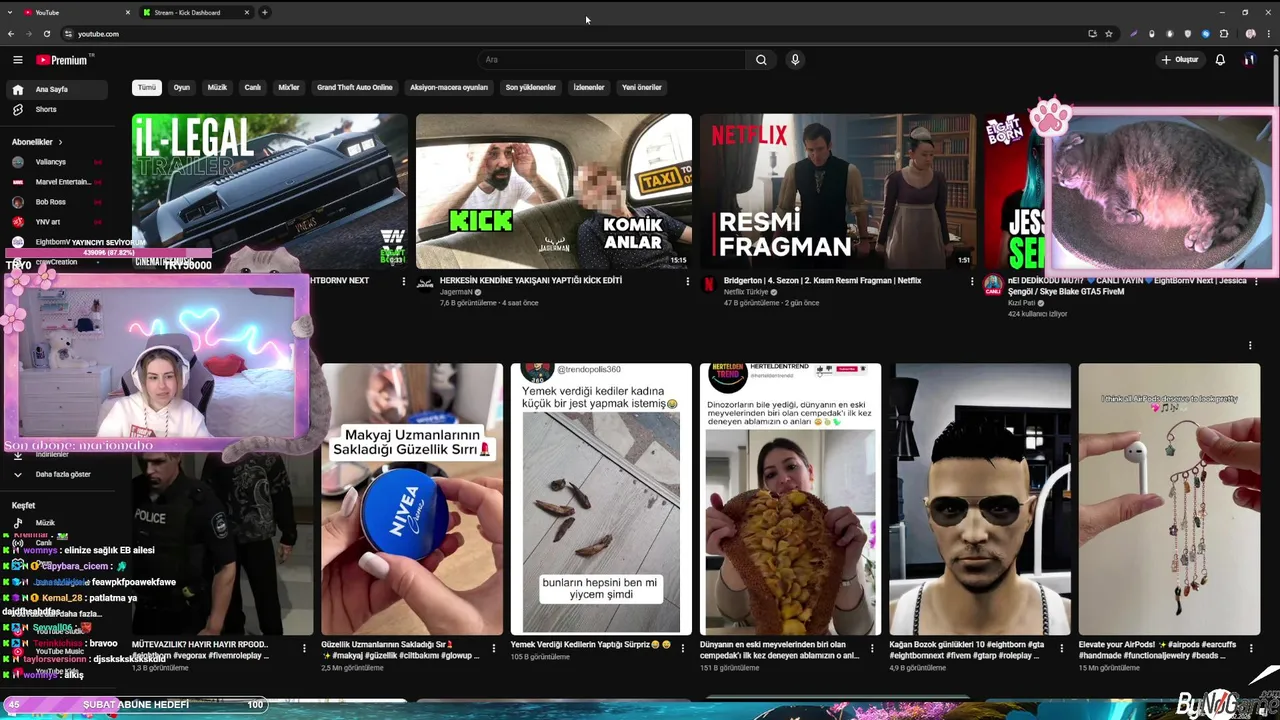The height and width of the screenshot is (720, 1280).
Task: Open Shorts in the sidebar
Action: pos(56,110)
